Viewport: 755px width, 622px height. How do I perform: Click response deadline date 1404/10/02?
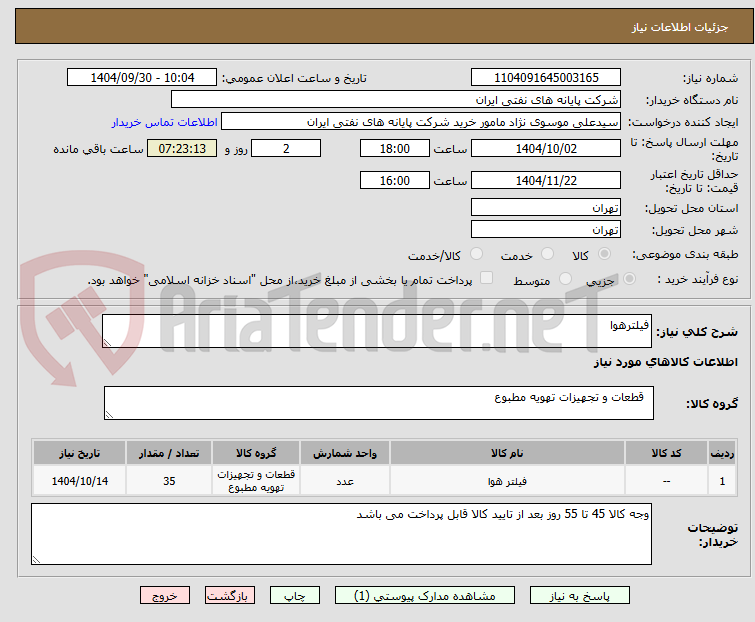546,148
